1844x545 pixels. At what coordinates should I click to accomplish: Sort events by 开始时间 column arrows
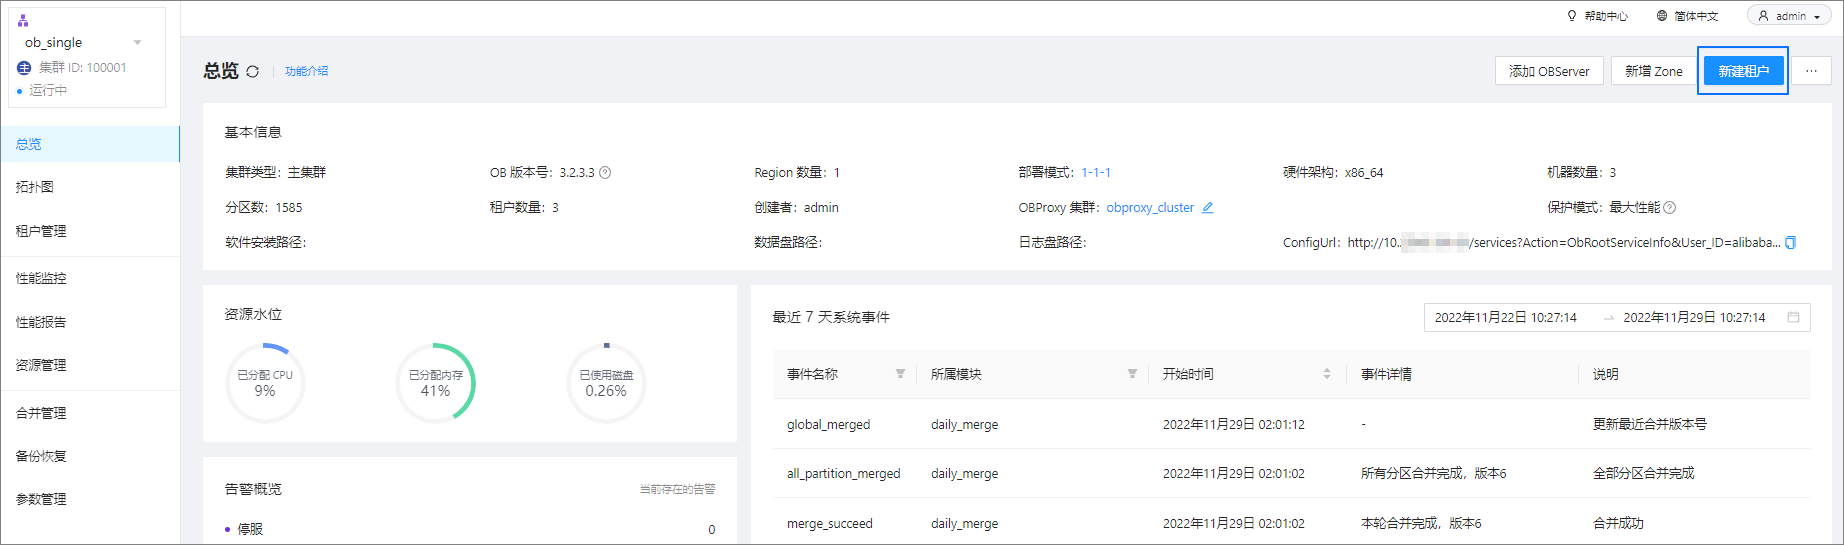point(1326,374)
